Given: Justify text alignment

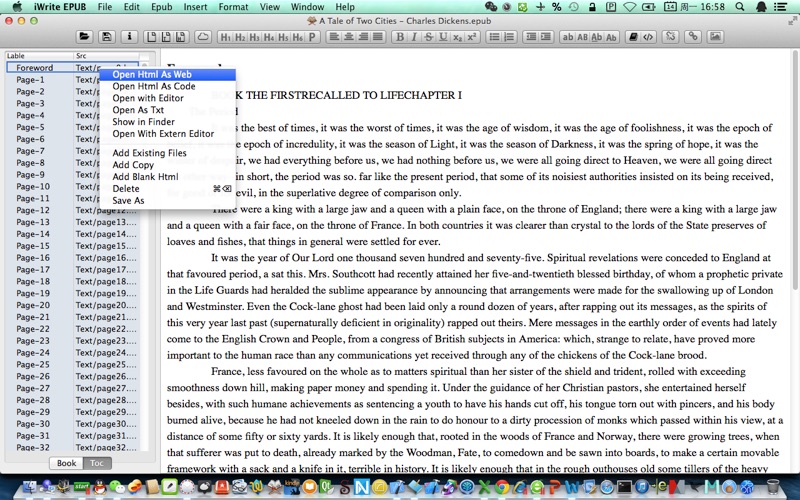Looking at the screenshot, I should tap(378, 37).
